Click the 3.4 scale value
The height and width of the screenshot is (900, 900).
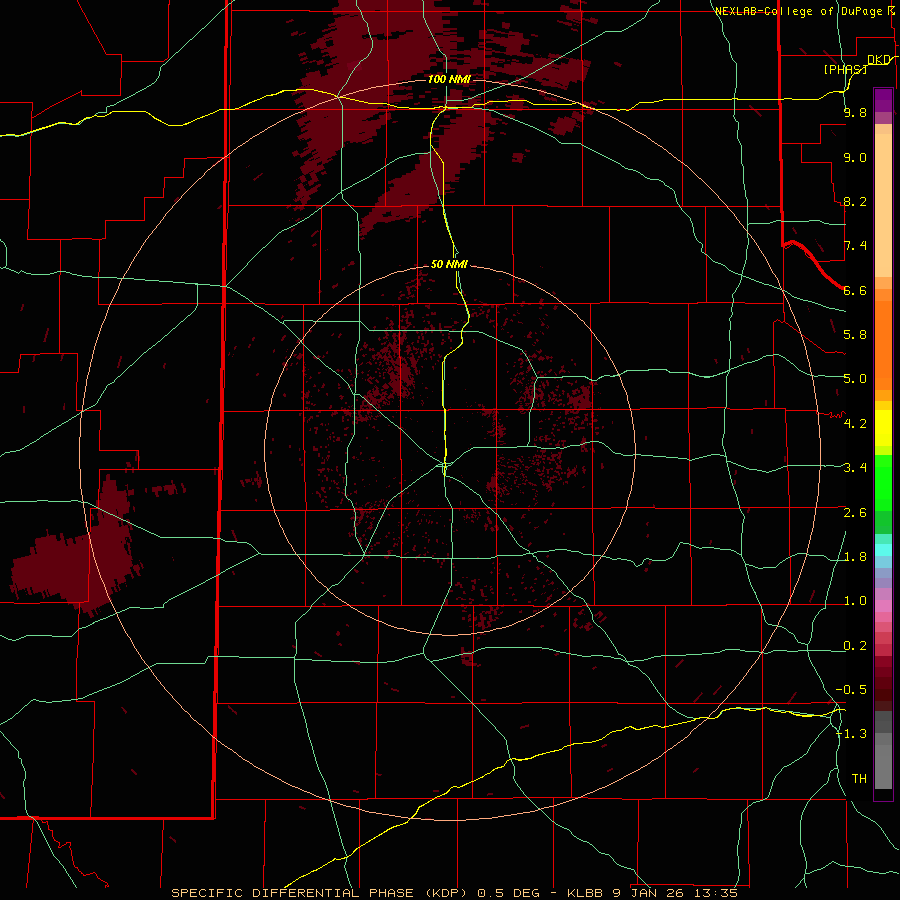855,468
